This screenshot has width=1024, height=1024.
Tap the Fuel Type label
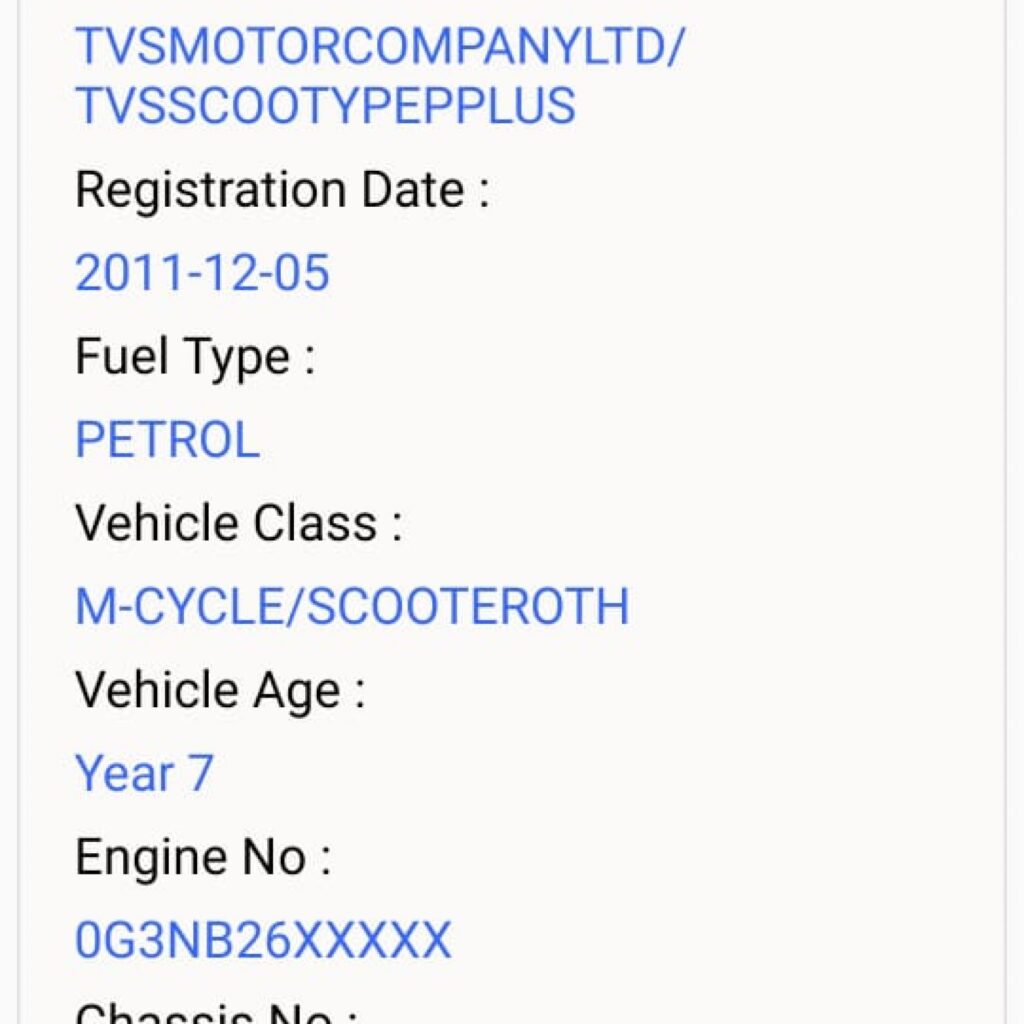pyautogui.click(x=195, y=359)
